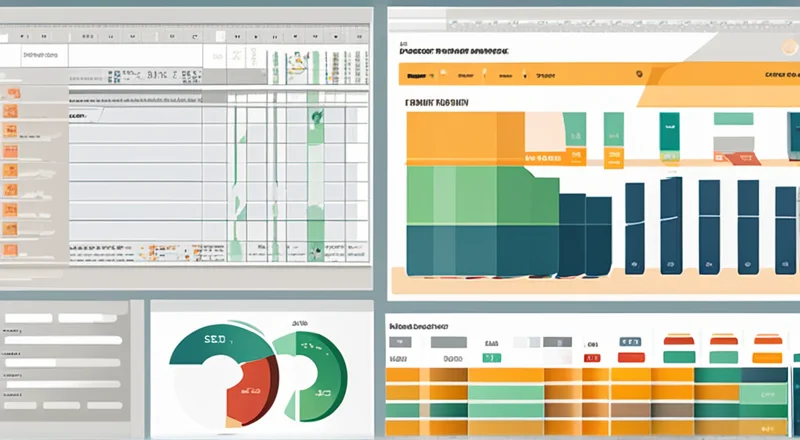The image size is (800, 440).
Task: Click the topmost orange icon in spreadsheet sidebar
Action: (12, 91)
